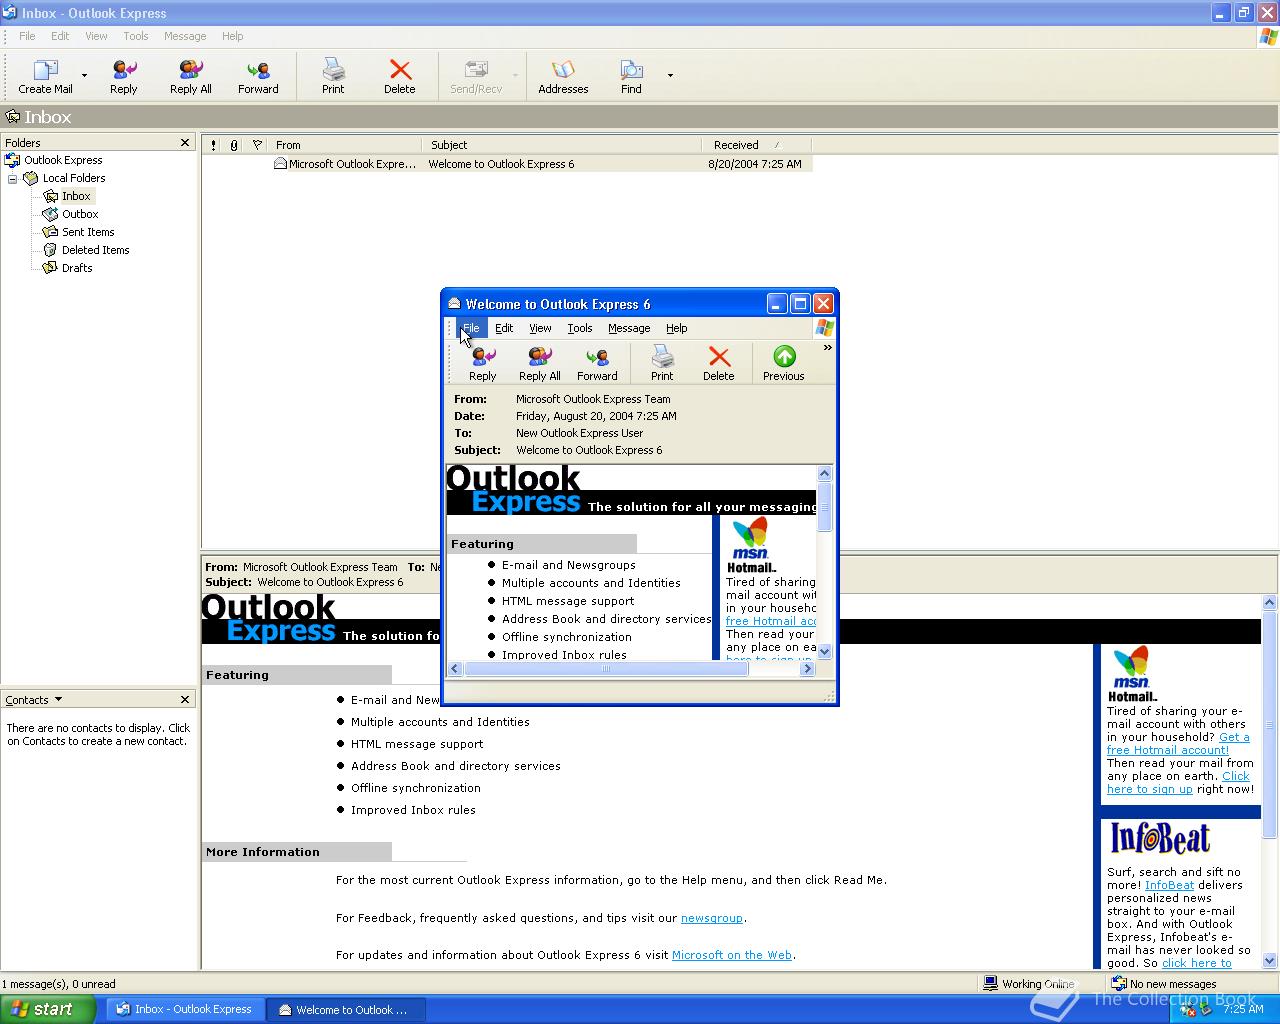Click Delete in the message window toolbar
Image resolution: width=1280 pixels, height=1024 pixels.
(x=718, y=364)
